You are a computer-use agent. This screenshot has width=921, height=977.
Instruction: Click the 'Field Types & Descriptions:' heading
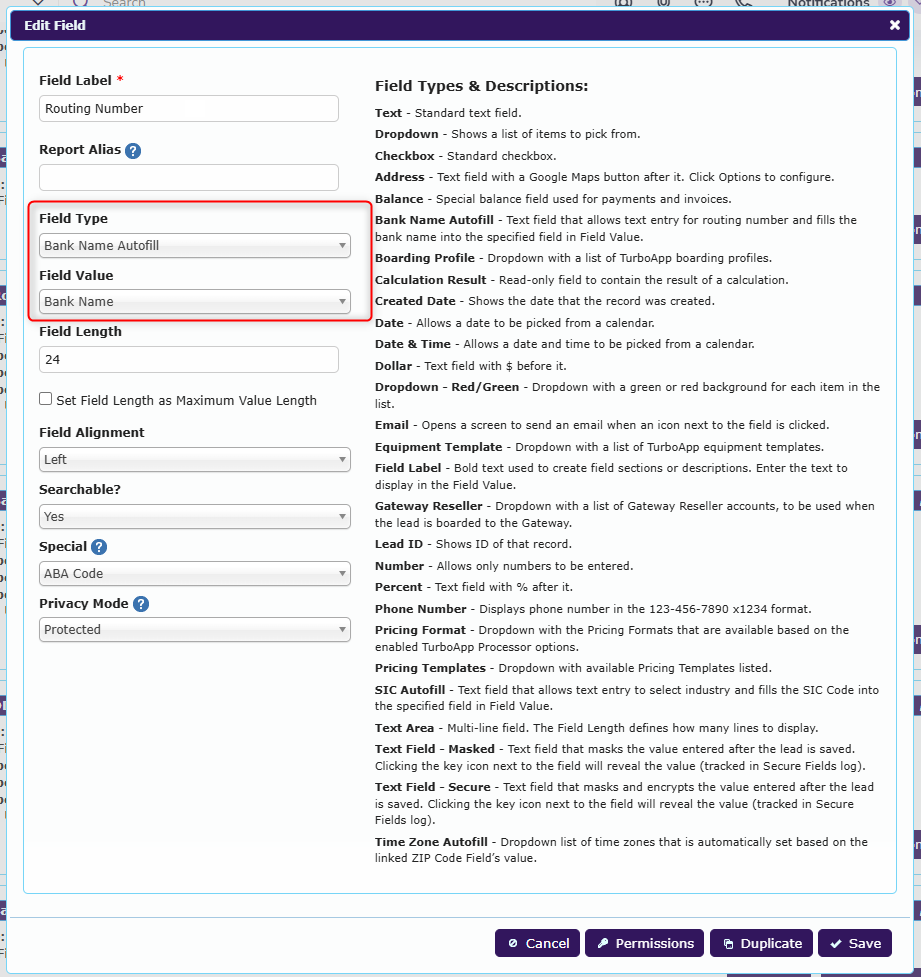(x=481, y=86)
